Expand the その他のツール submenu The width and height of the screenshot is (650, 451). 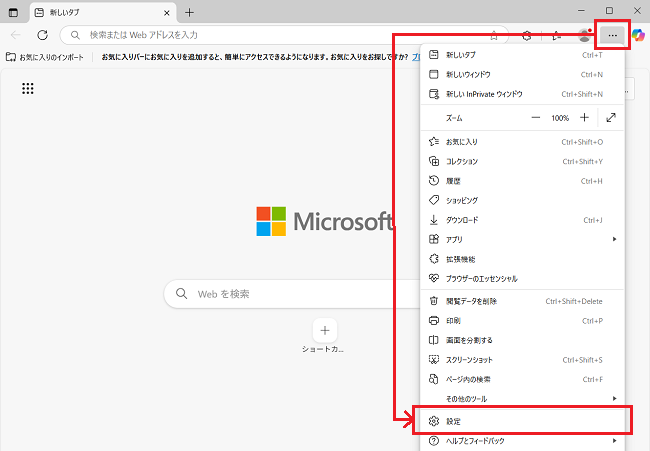click(520, 398)
